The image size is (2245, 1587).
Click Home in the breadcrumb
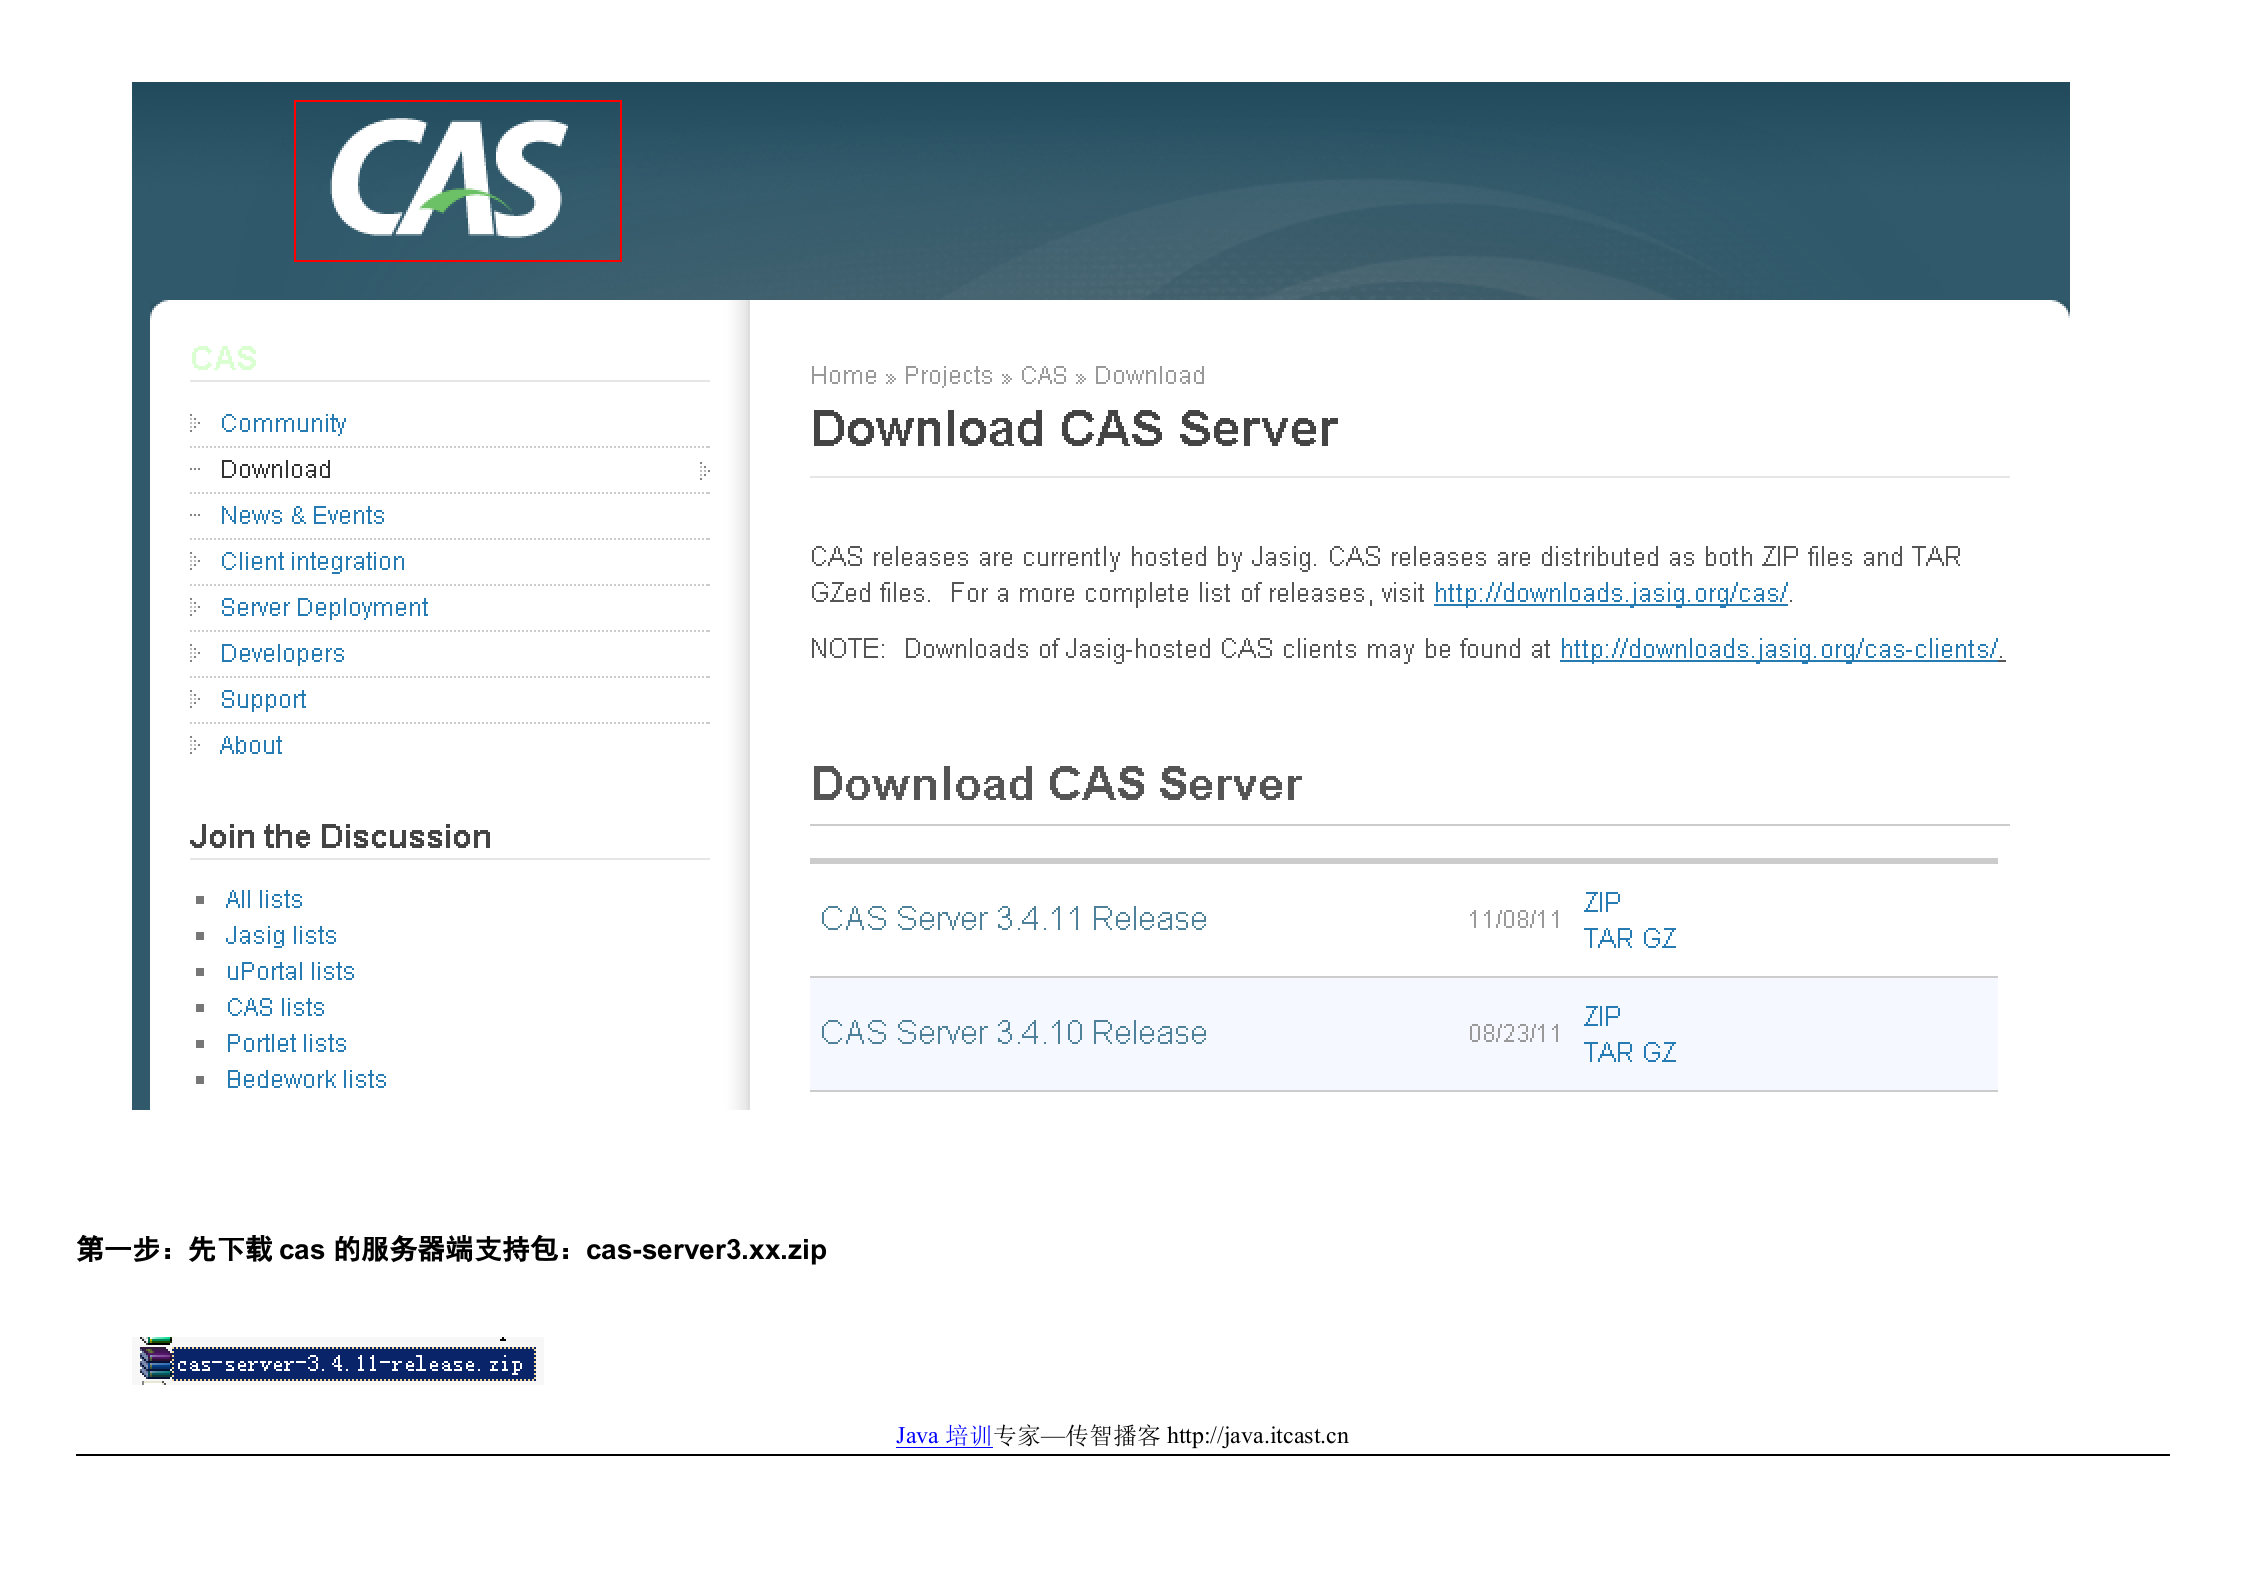click(843, 375)
